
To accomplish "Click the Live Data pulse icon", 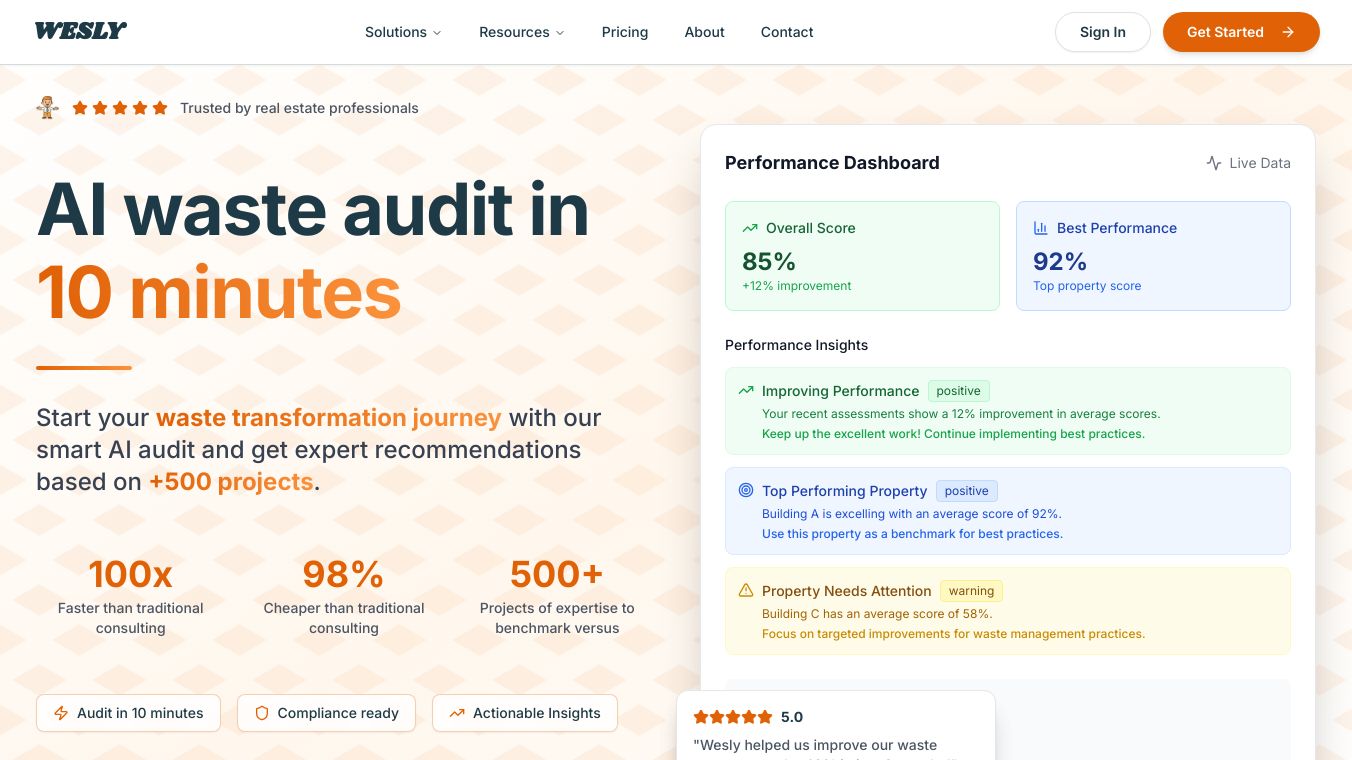I will click(x=1214, y=163).
